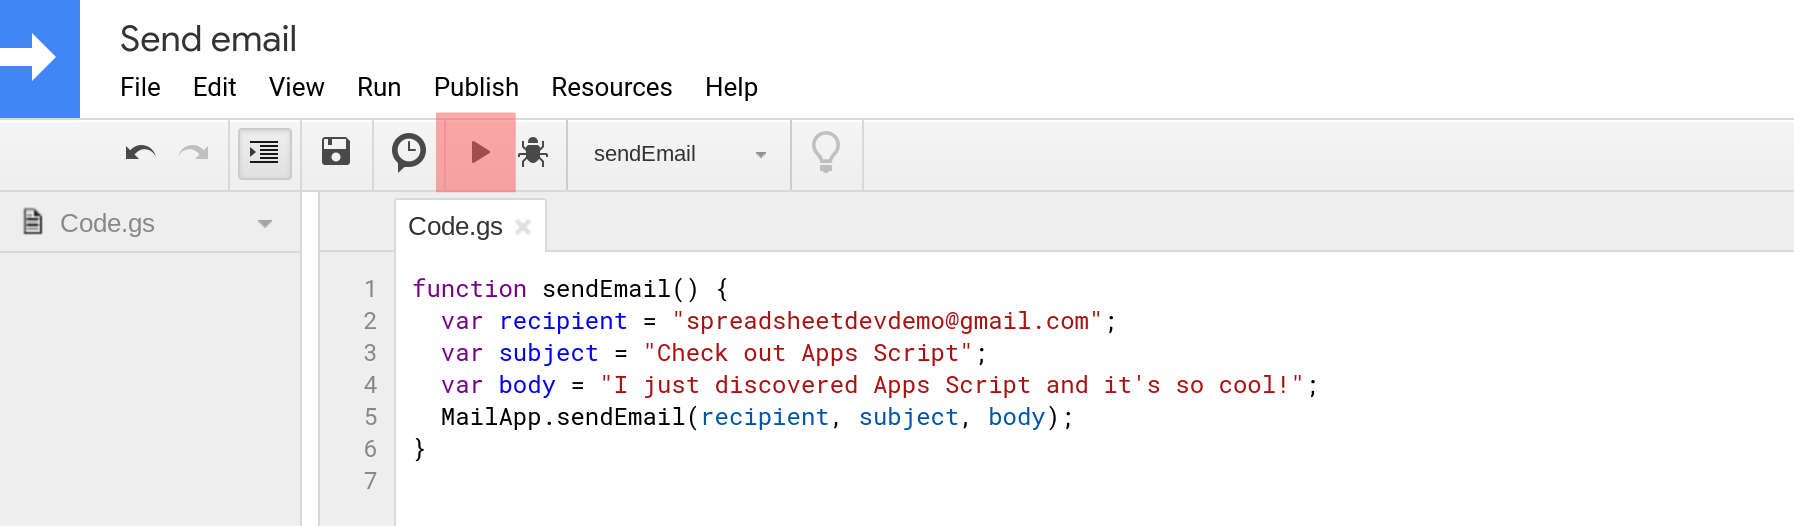Switch to the Code.gs editor tab
Image resolution: width=1794 pixels, height=526 pixels.
pos(455,227)
